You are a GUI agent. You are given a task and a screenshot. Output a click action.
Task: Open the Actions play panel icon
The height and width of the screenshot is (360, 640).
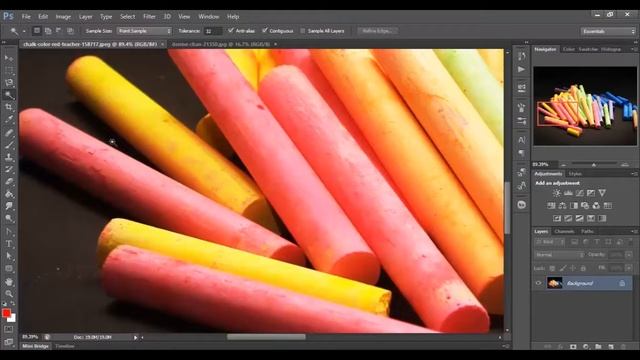tap(521, 69)
